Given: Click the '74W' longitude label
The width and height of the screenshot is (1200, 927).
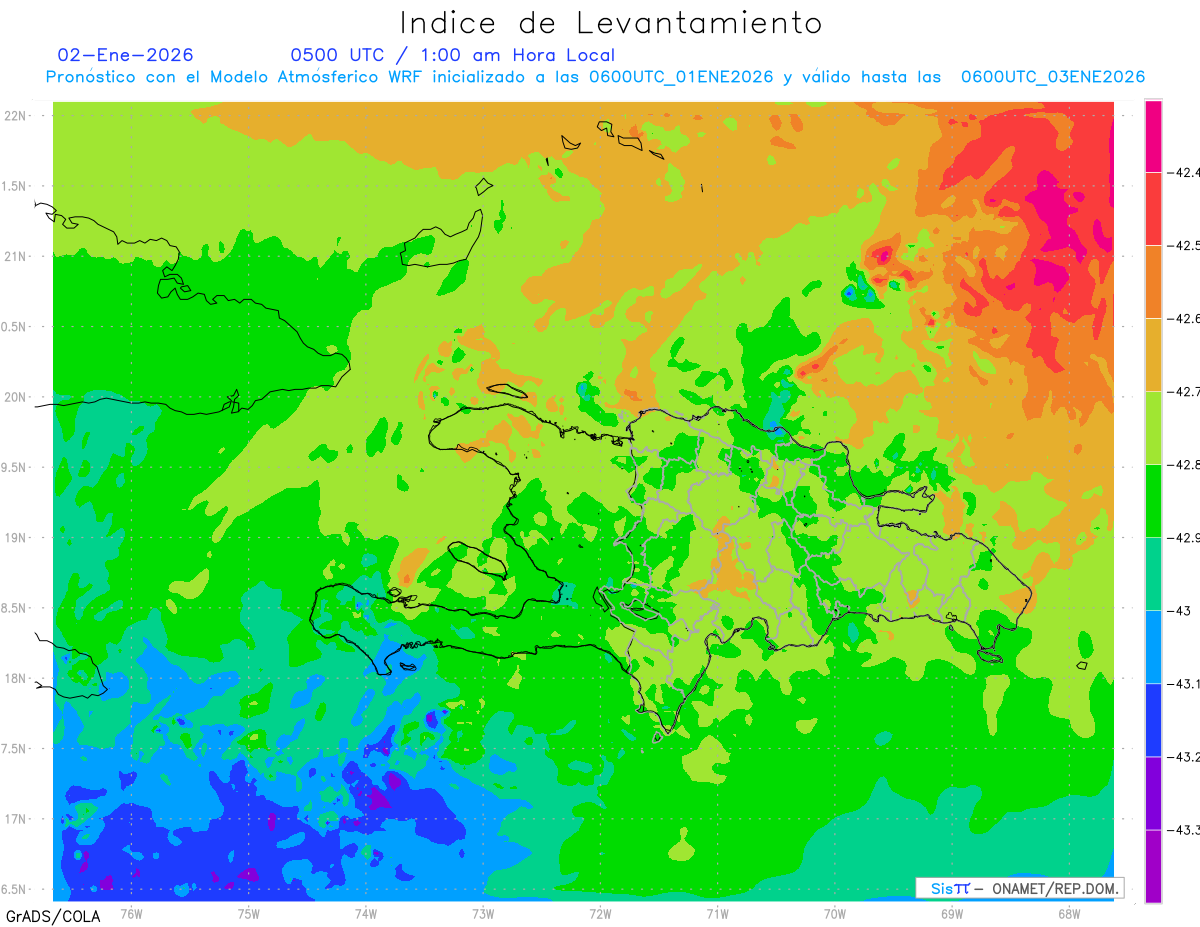Looking at the screenshot, I should pos(365,912).
